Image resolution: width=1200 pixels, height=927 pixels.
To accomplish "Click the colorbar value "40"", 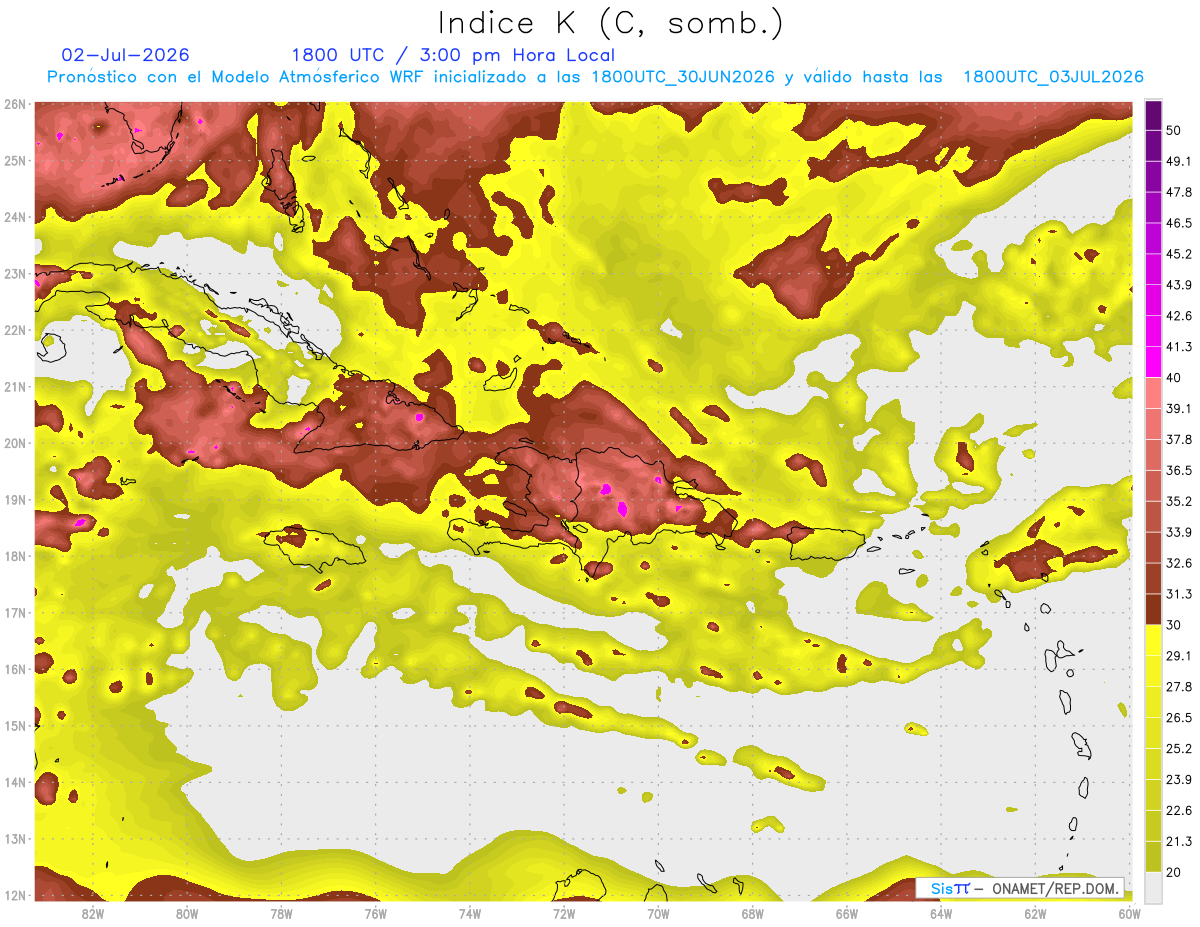I will 1176,377.
